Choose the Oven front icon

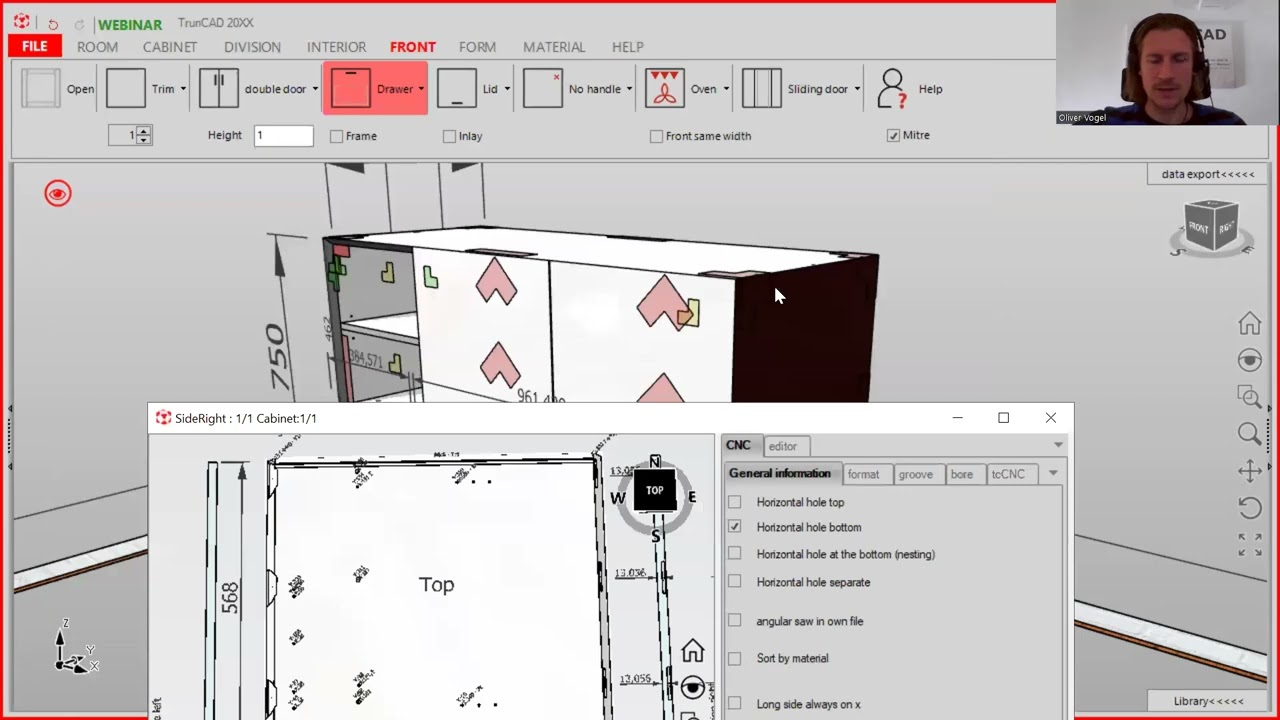click(x=665, y=89)
